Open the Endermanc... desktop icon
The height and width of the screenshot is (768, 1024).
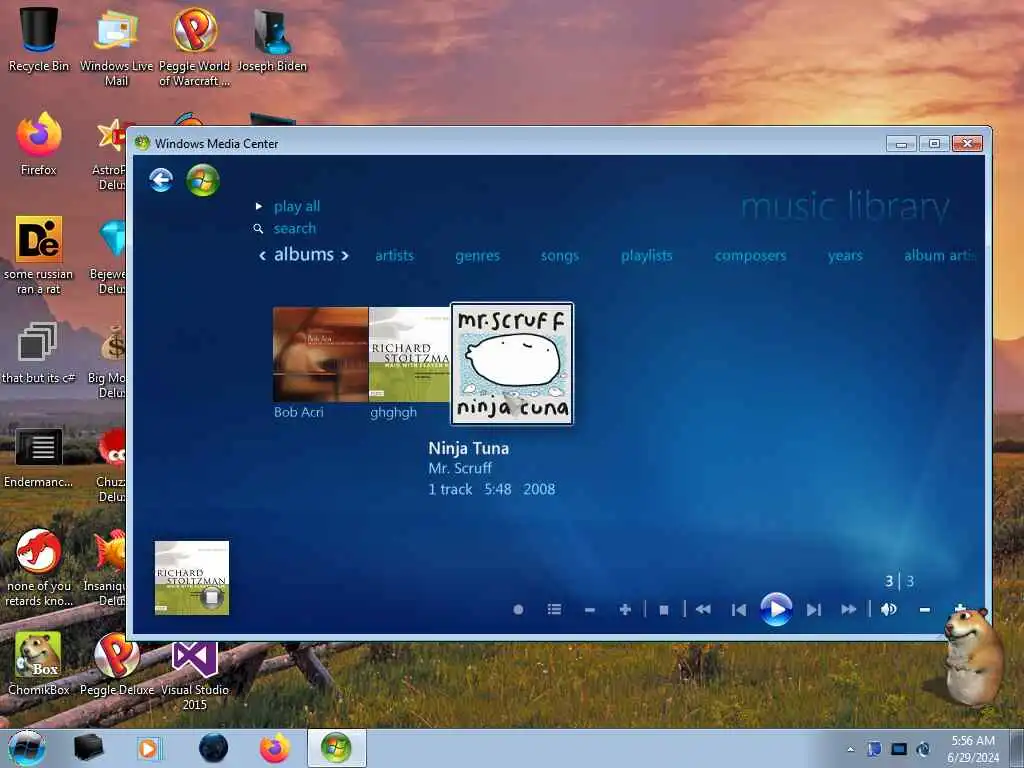(x=39, y=457)
